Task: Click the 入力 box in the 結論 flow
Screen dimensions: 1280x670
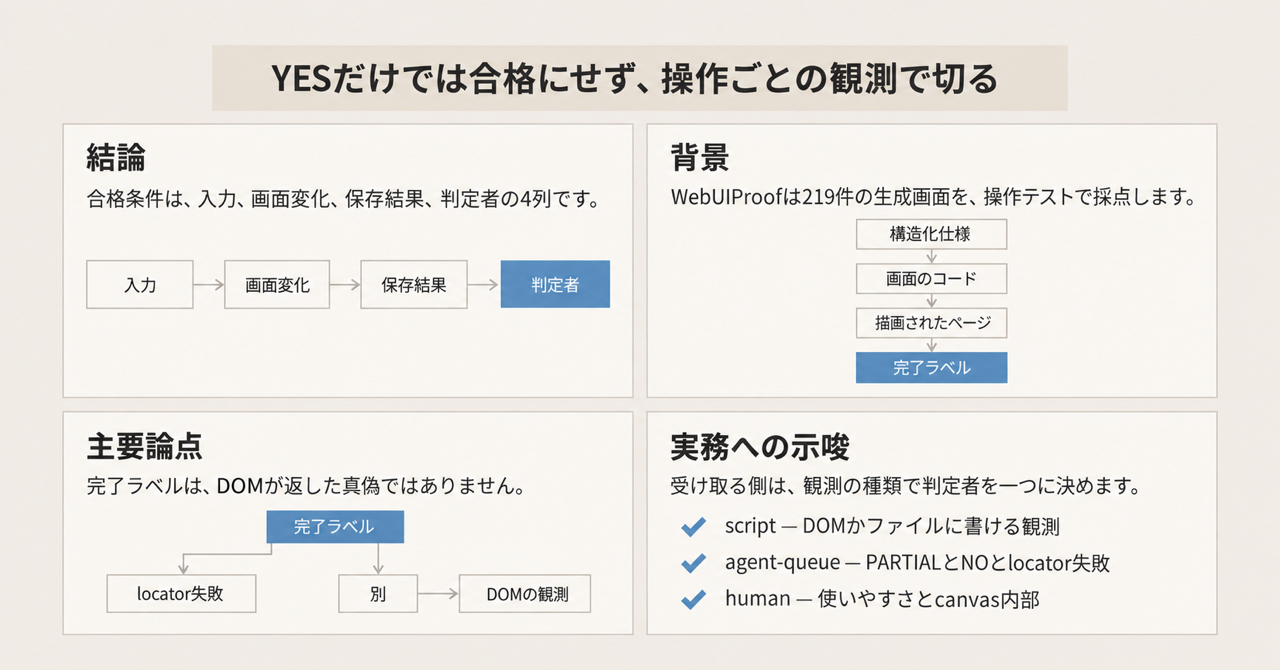Action: pyautogui.click(x=140, y=285)
